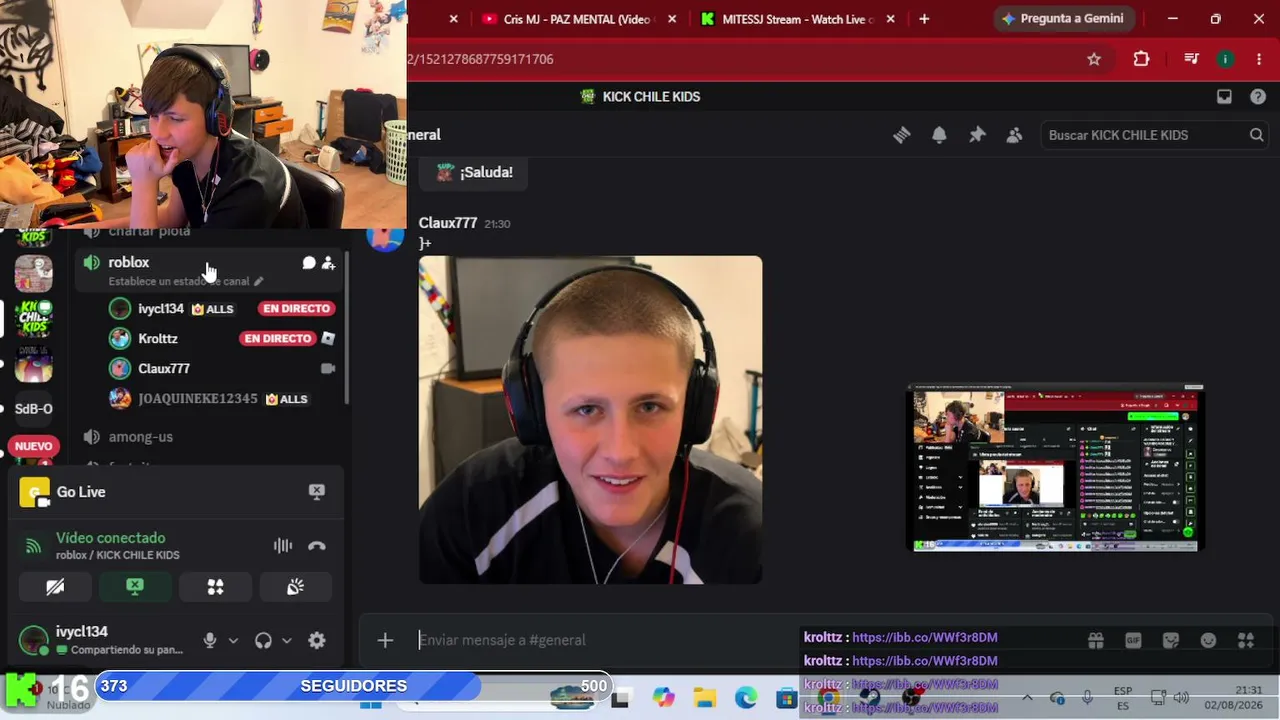Stop Go Live stream screen icon

pos(317,492)
